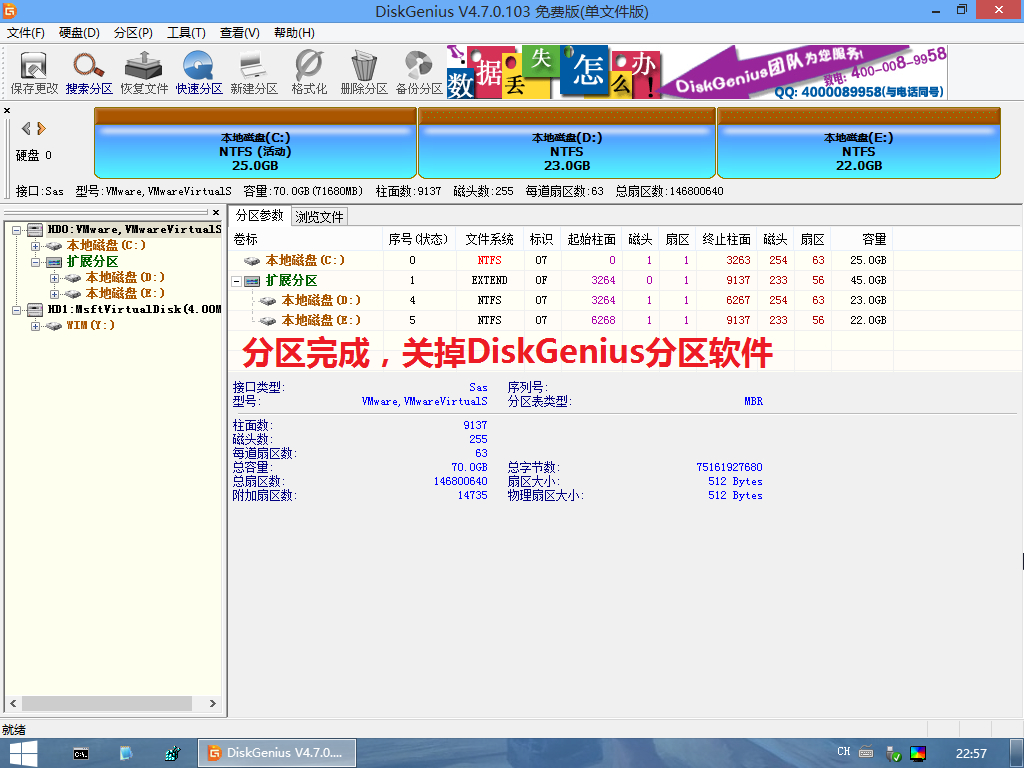The height and width of the screenshot is (768, 1024).
Task: Open the 硬盘(D) menu
Action: point(79,33)
